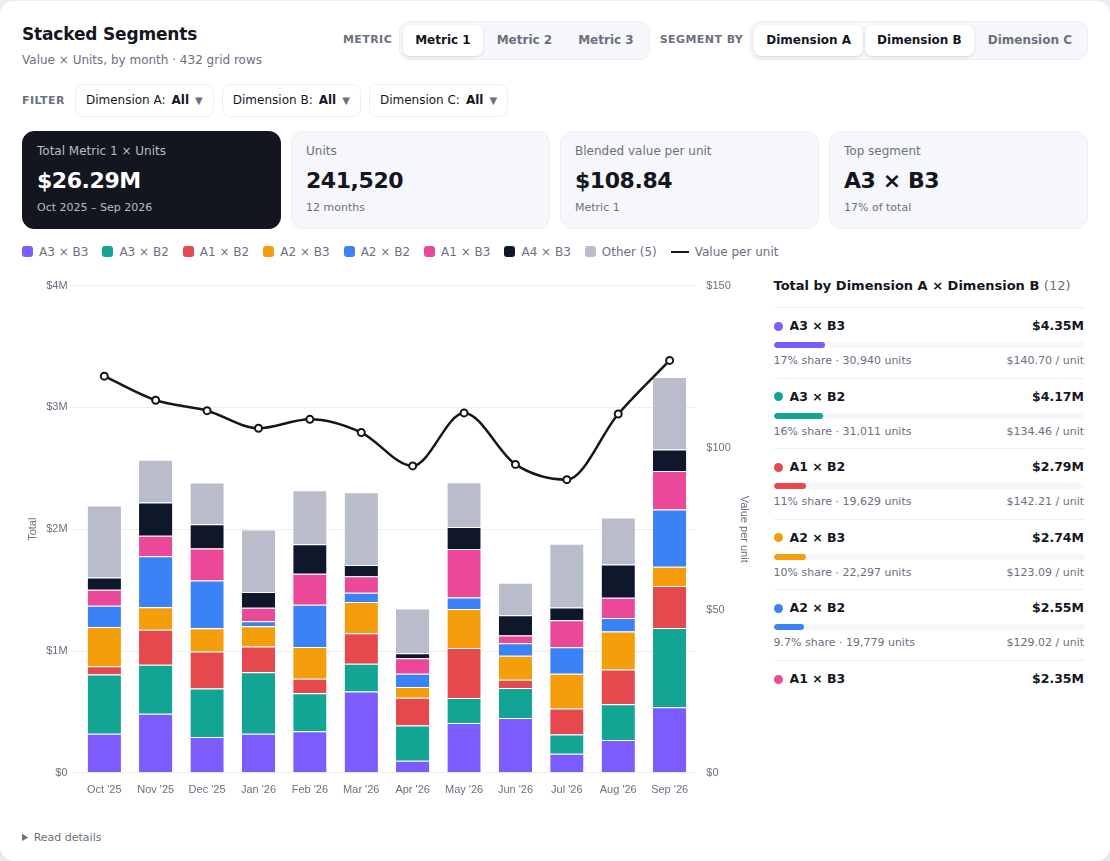Toggle Dimension A segmentation
Viewport: 1110px width, 861px height.
click(x=808, y=40)
